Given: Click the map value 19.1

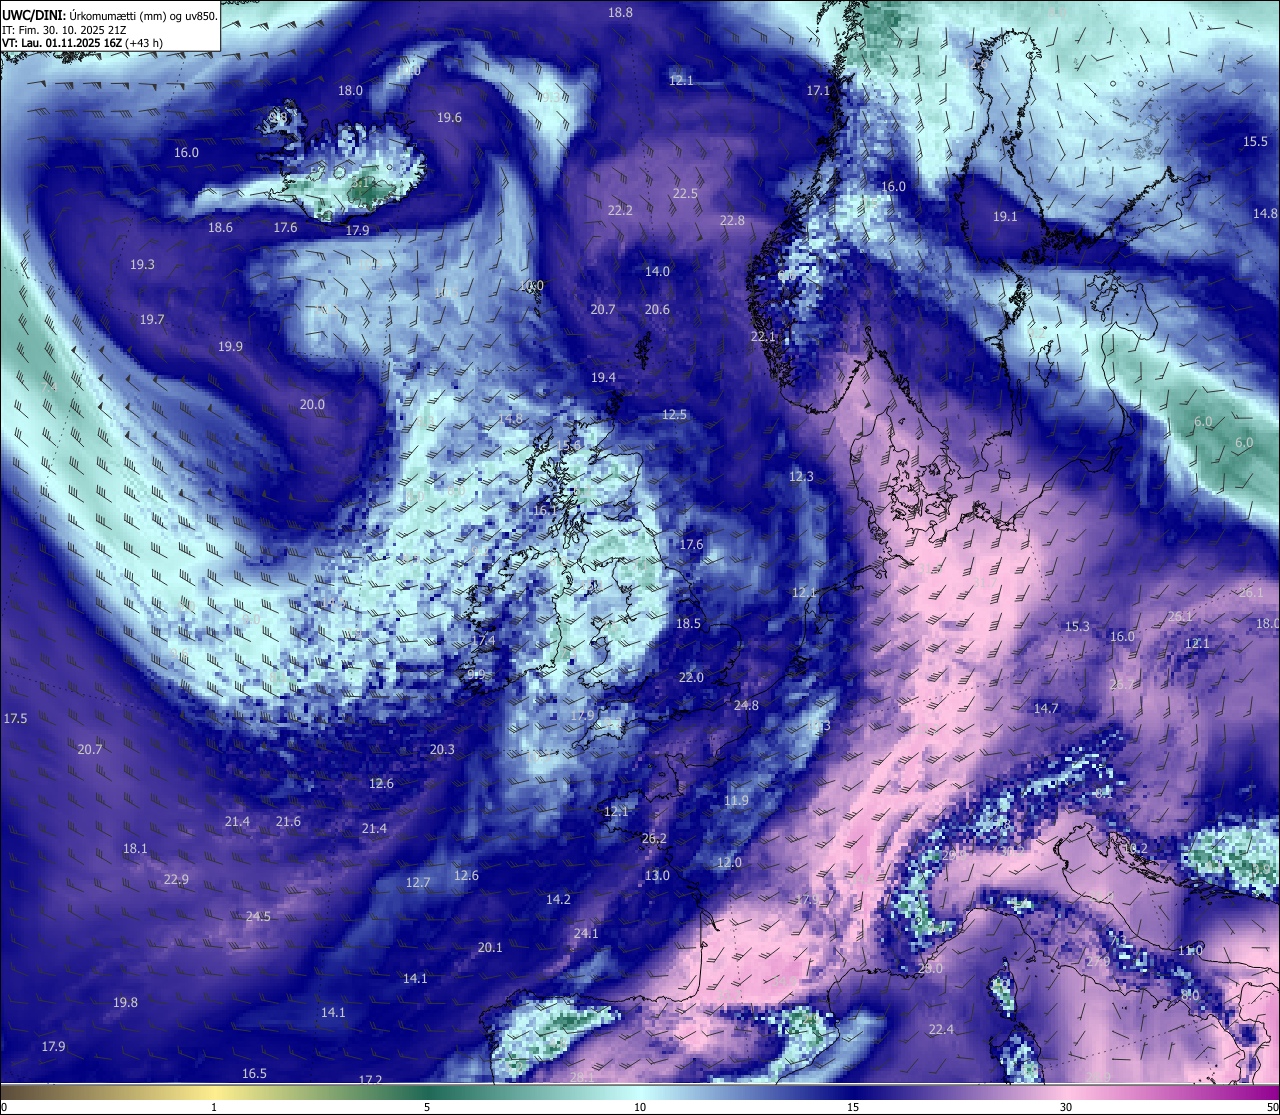Looking at the screenshot, I should point(1005,216).
